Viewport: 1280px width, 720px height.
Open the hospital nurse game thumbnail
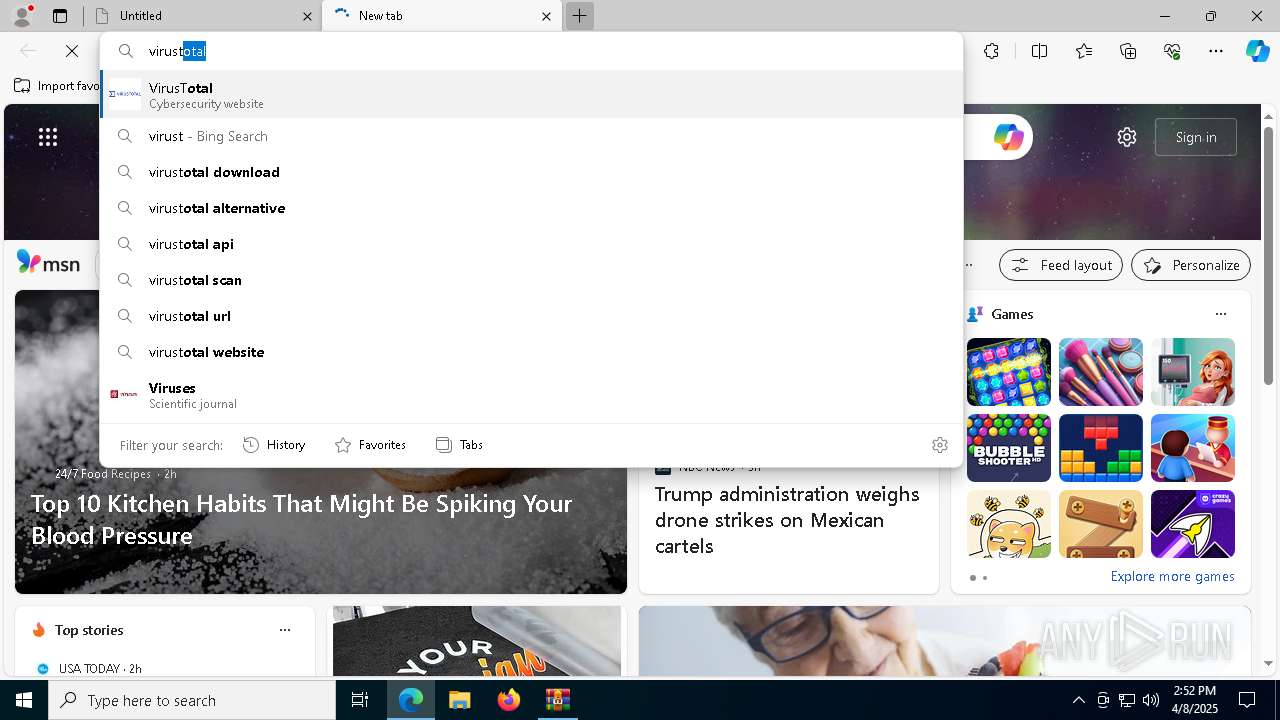1193,372
